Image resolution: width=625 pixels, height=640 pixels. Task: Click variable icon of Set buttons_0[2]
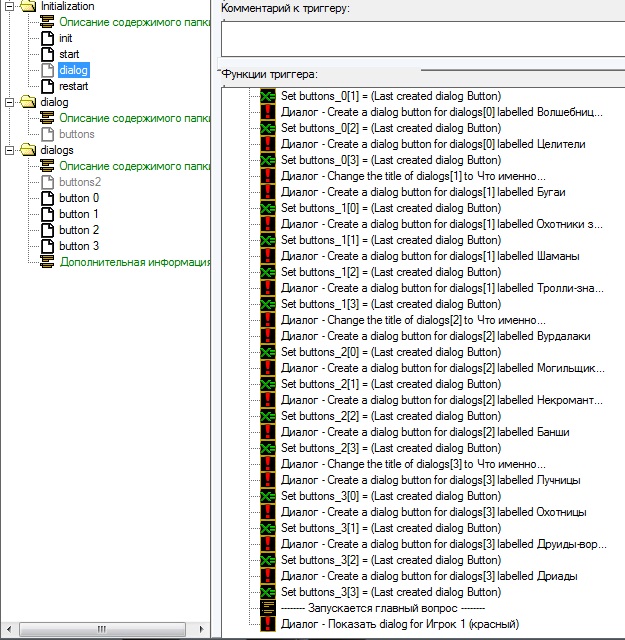point(268,128)
